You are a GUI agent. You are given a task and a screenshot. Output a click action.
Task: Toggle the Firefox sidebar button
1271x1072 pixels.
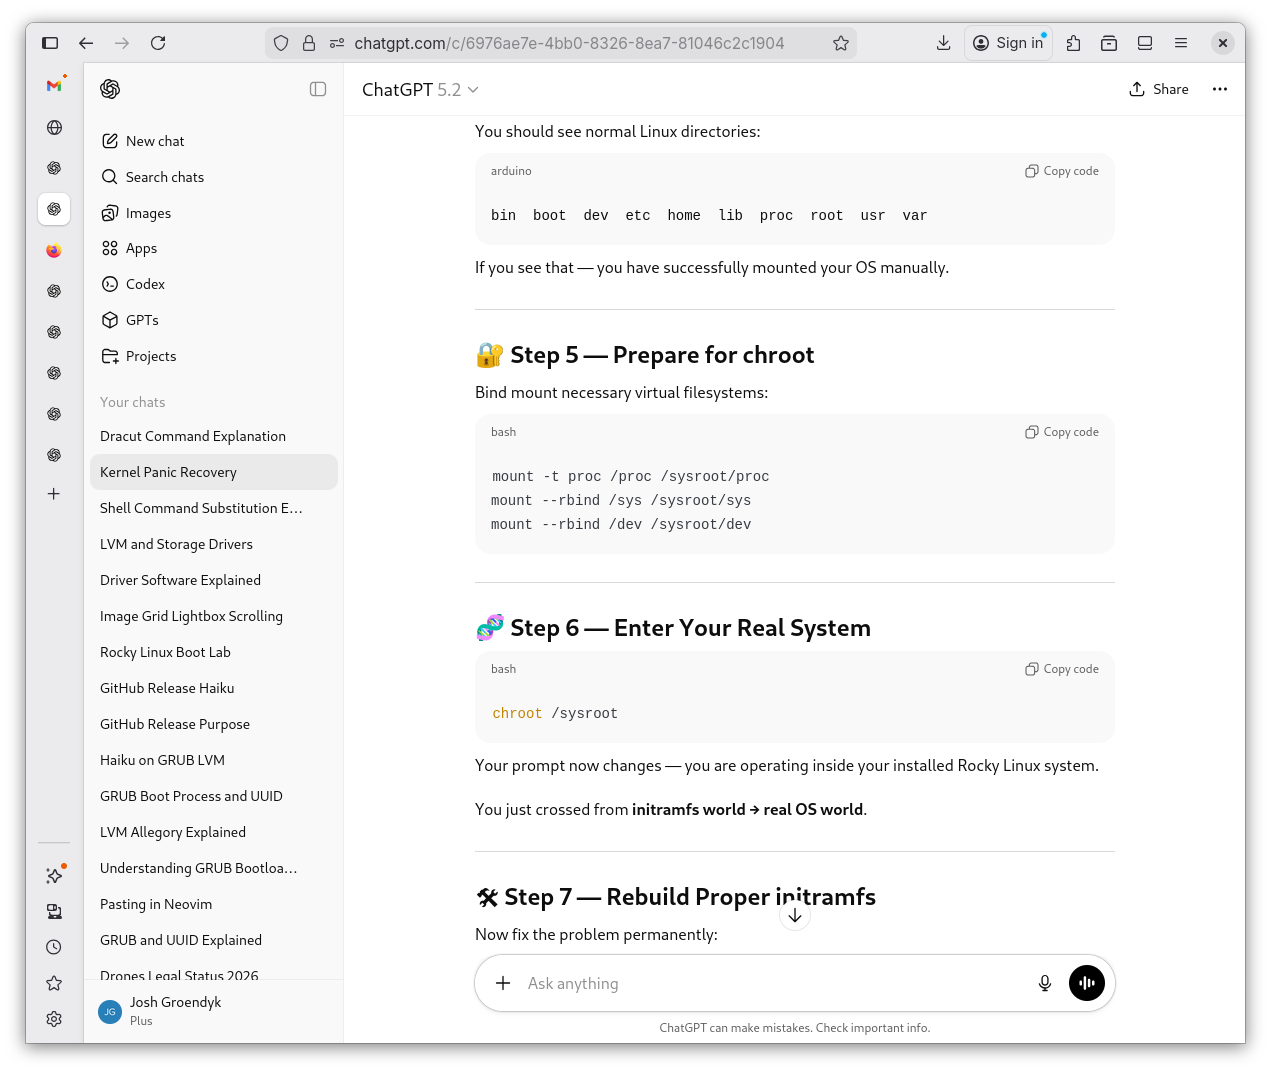click(50, 43)
